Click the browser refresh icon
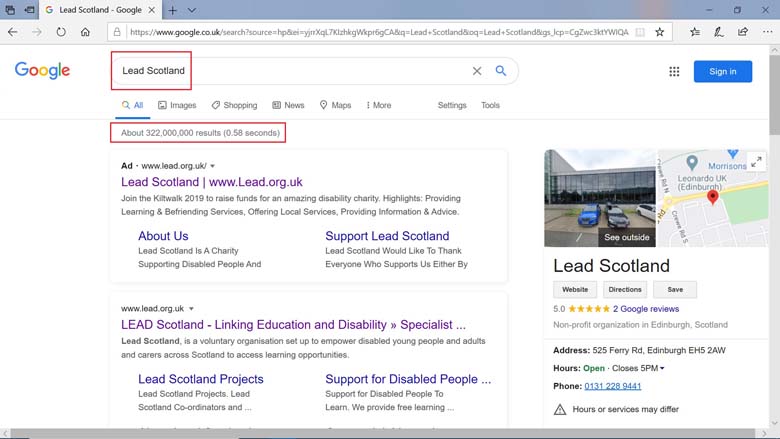The height and width of the screenshot is (439, 780). click(x=61, y=32)
